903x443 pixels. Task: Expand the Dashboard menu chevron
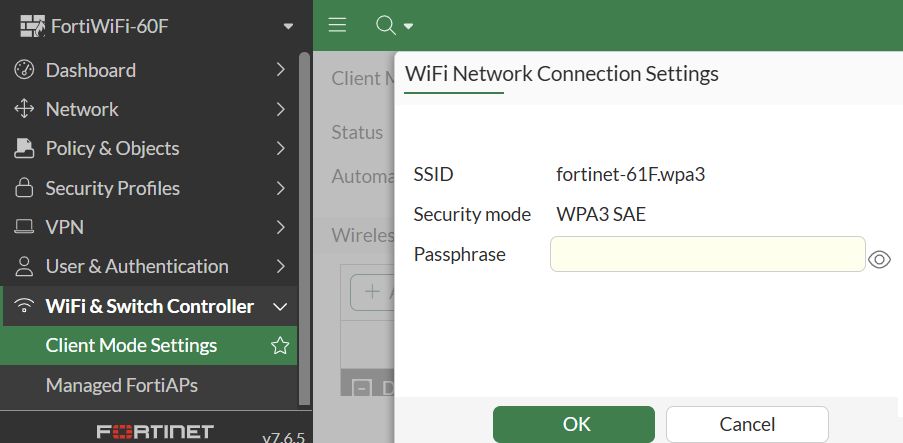tap(281, 70)
